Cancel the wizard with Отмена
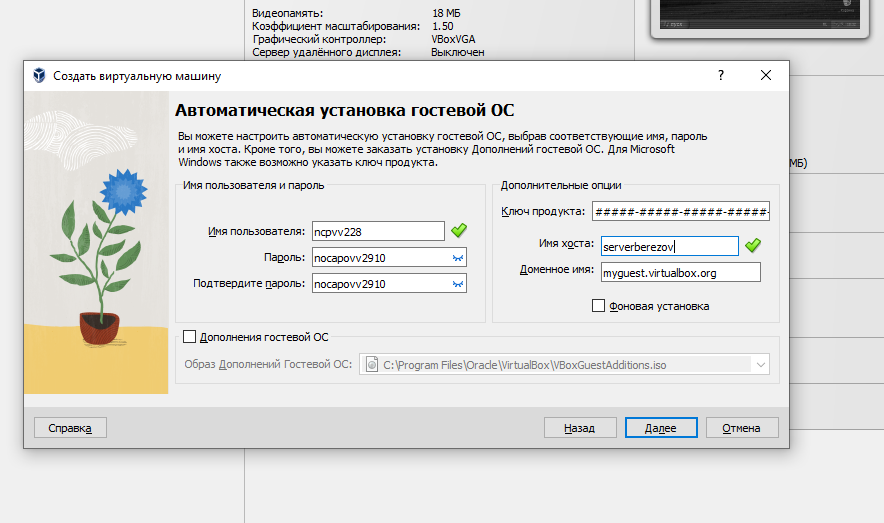The height and width of the screenshot is (523, 884). point(742,428)
